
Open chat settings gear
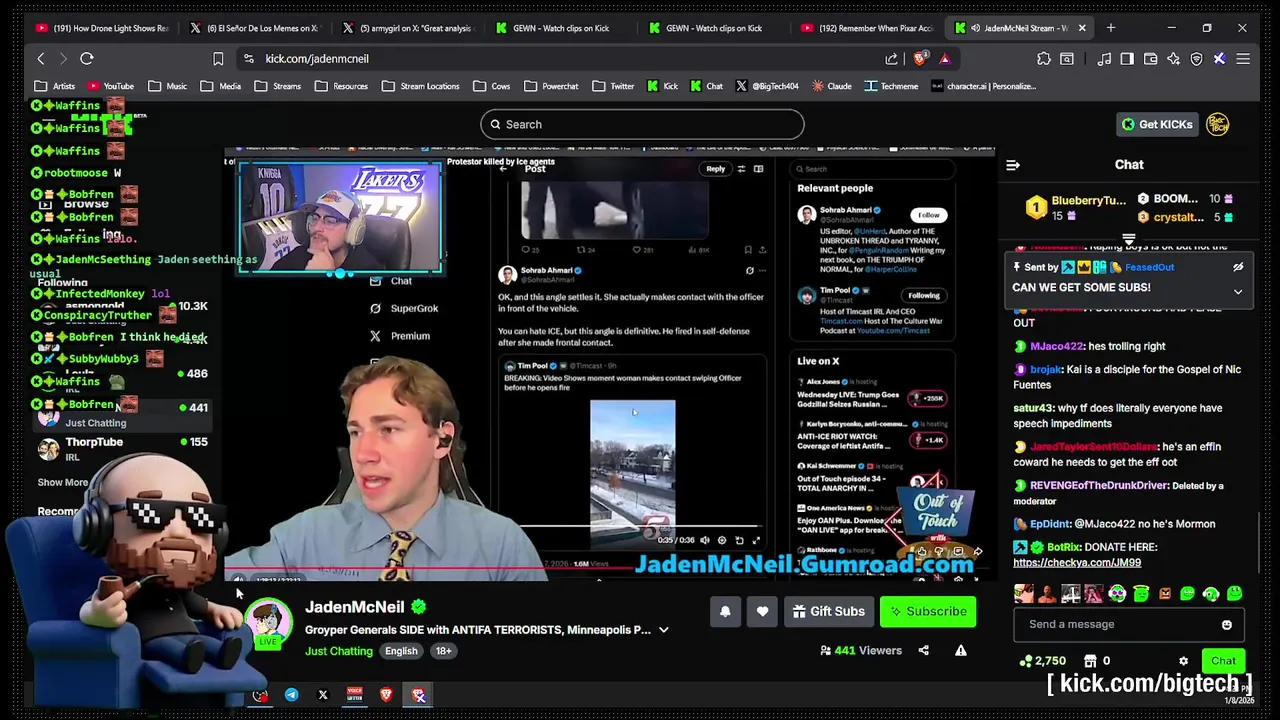1183,661
